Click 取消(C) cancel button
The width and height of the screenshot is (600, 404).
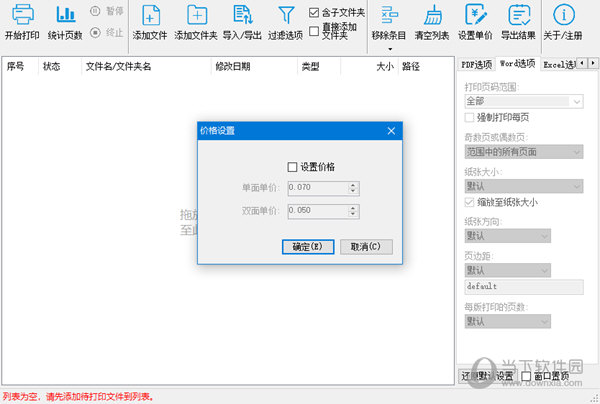coord(366,247)
